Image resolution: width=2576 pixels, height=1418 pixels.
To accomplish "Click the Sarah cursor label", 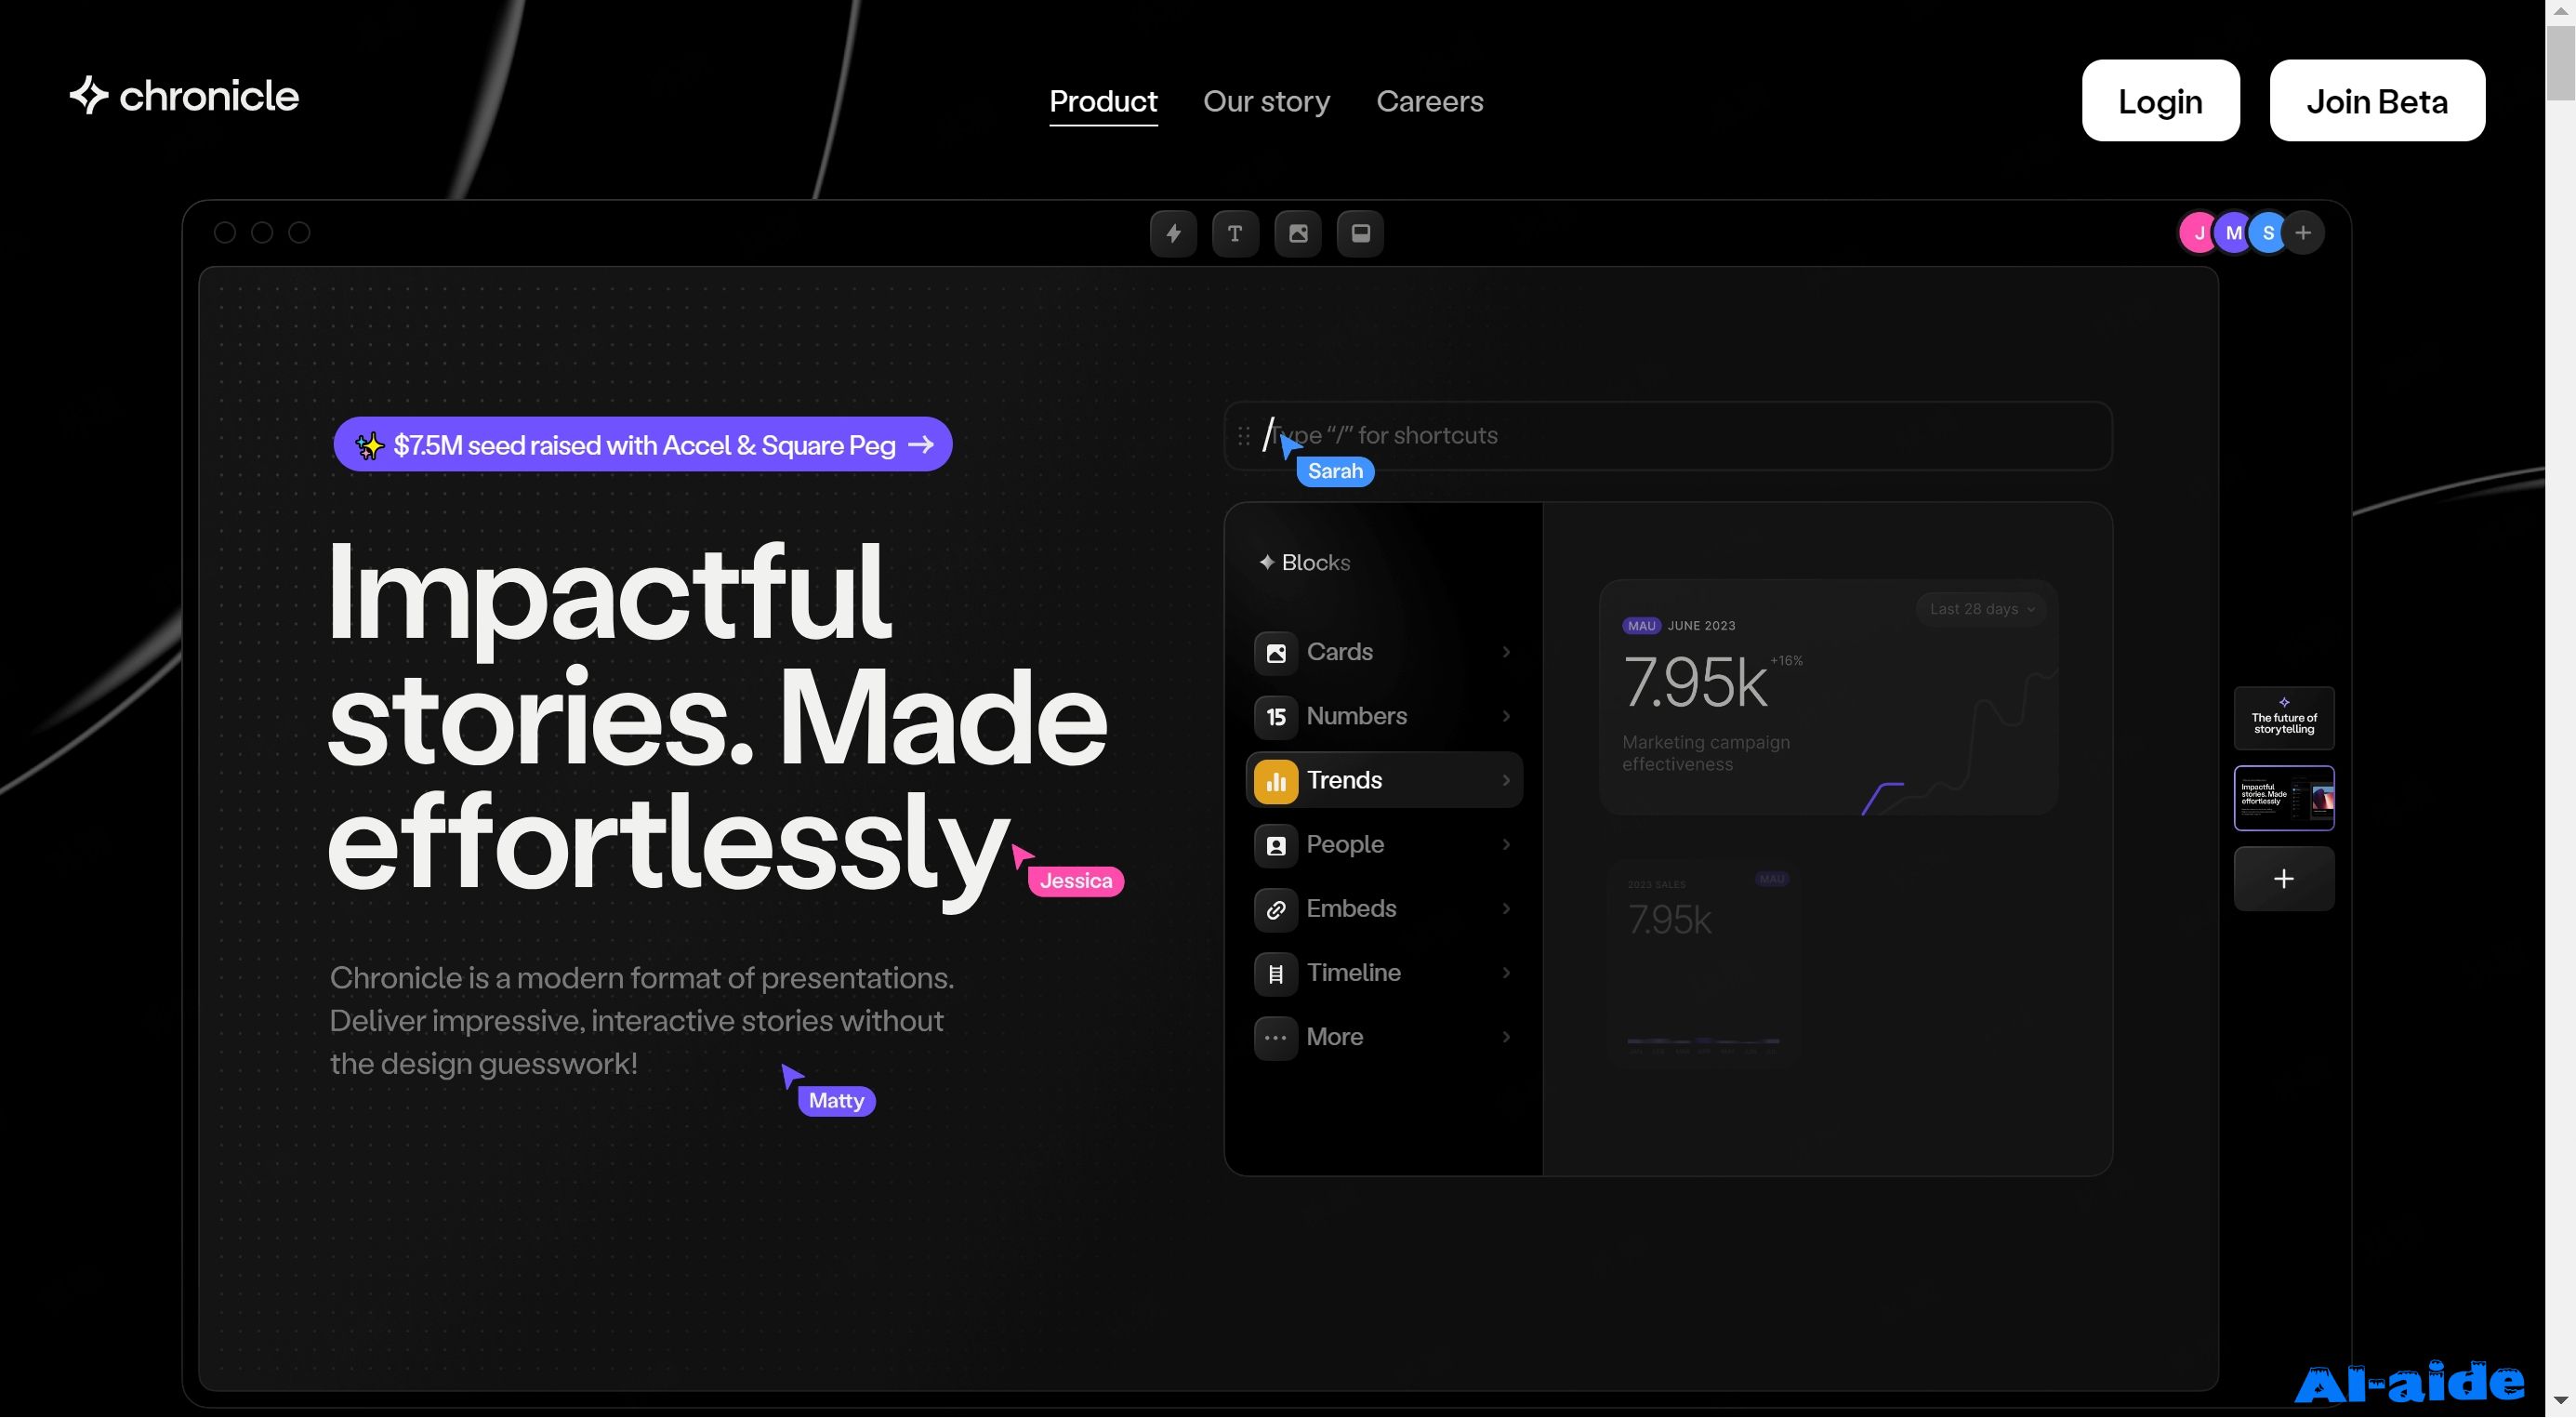I will [x=1335, y=472].
